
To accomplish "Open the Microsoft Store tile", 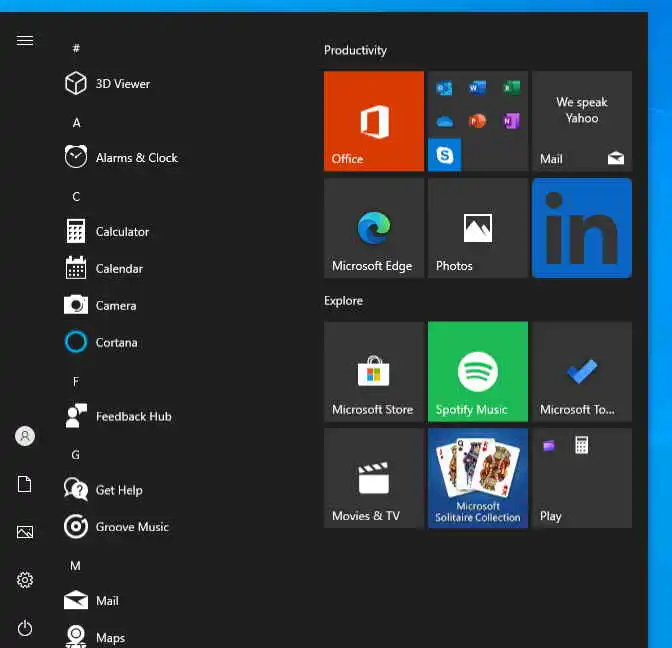I will tap(374, 372).
